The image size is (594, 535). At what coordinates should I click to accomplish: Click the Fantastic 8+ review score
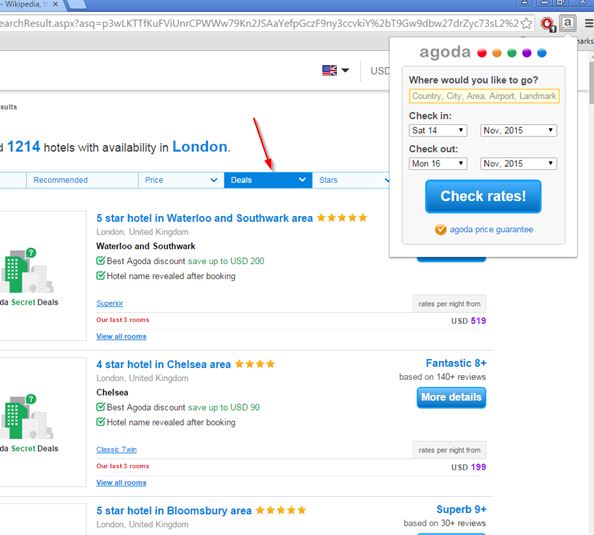pyautogui.click(x=456, y=363)
